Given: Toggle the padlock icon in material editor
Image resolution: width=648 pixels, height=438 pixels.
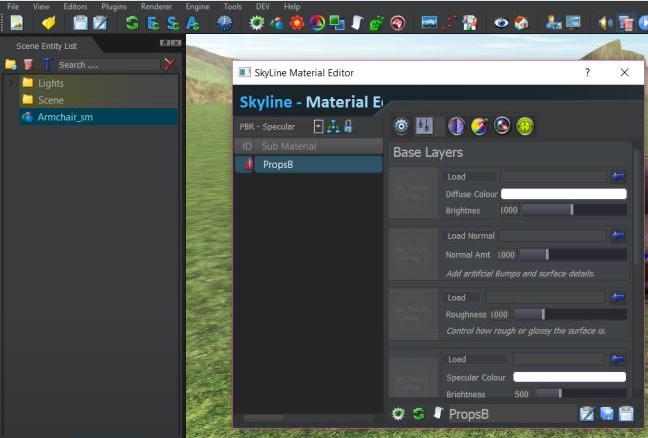Looking at the screenshot, I should pyautogui.click(x=348, y=126).
